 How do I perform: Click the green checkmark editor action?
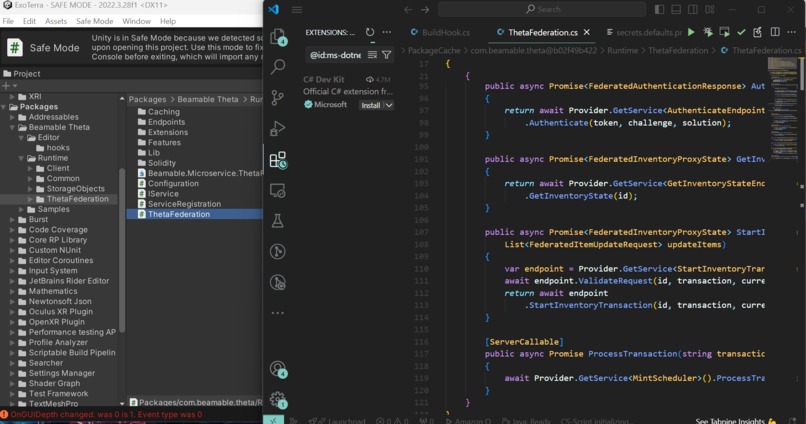[741, 32]
